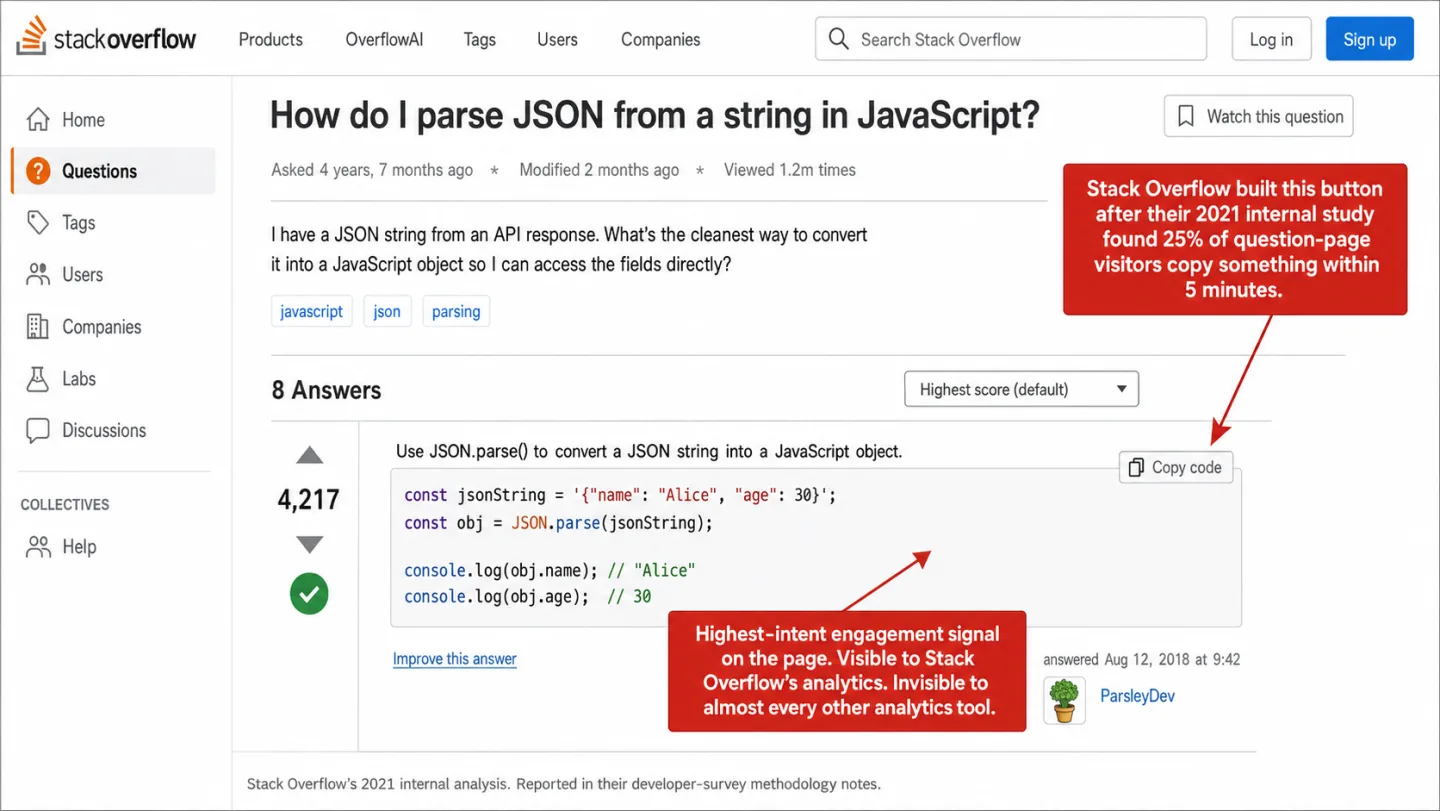The width and height of the screenshot is (1440, 811).
Task: Click 'Asked 4 years, 7 months ago'
Action: 372,170
